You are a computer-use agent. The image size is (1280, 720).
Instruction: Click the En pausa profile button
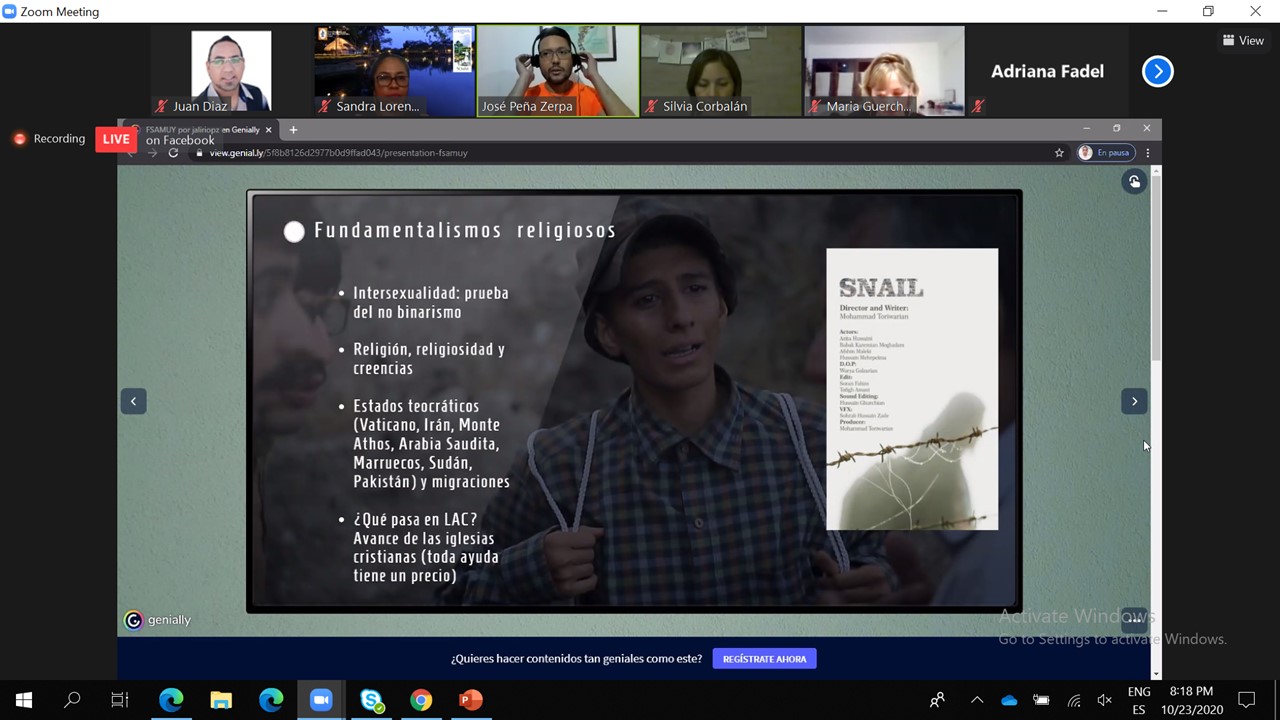pos(1105,153)
